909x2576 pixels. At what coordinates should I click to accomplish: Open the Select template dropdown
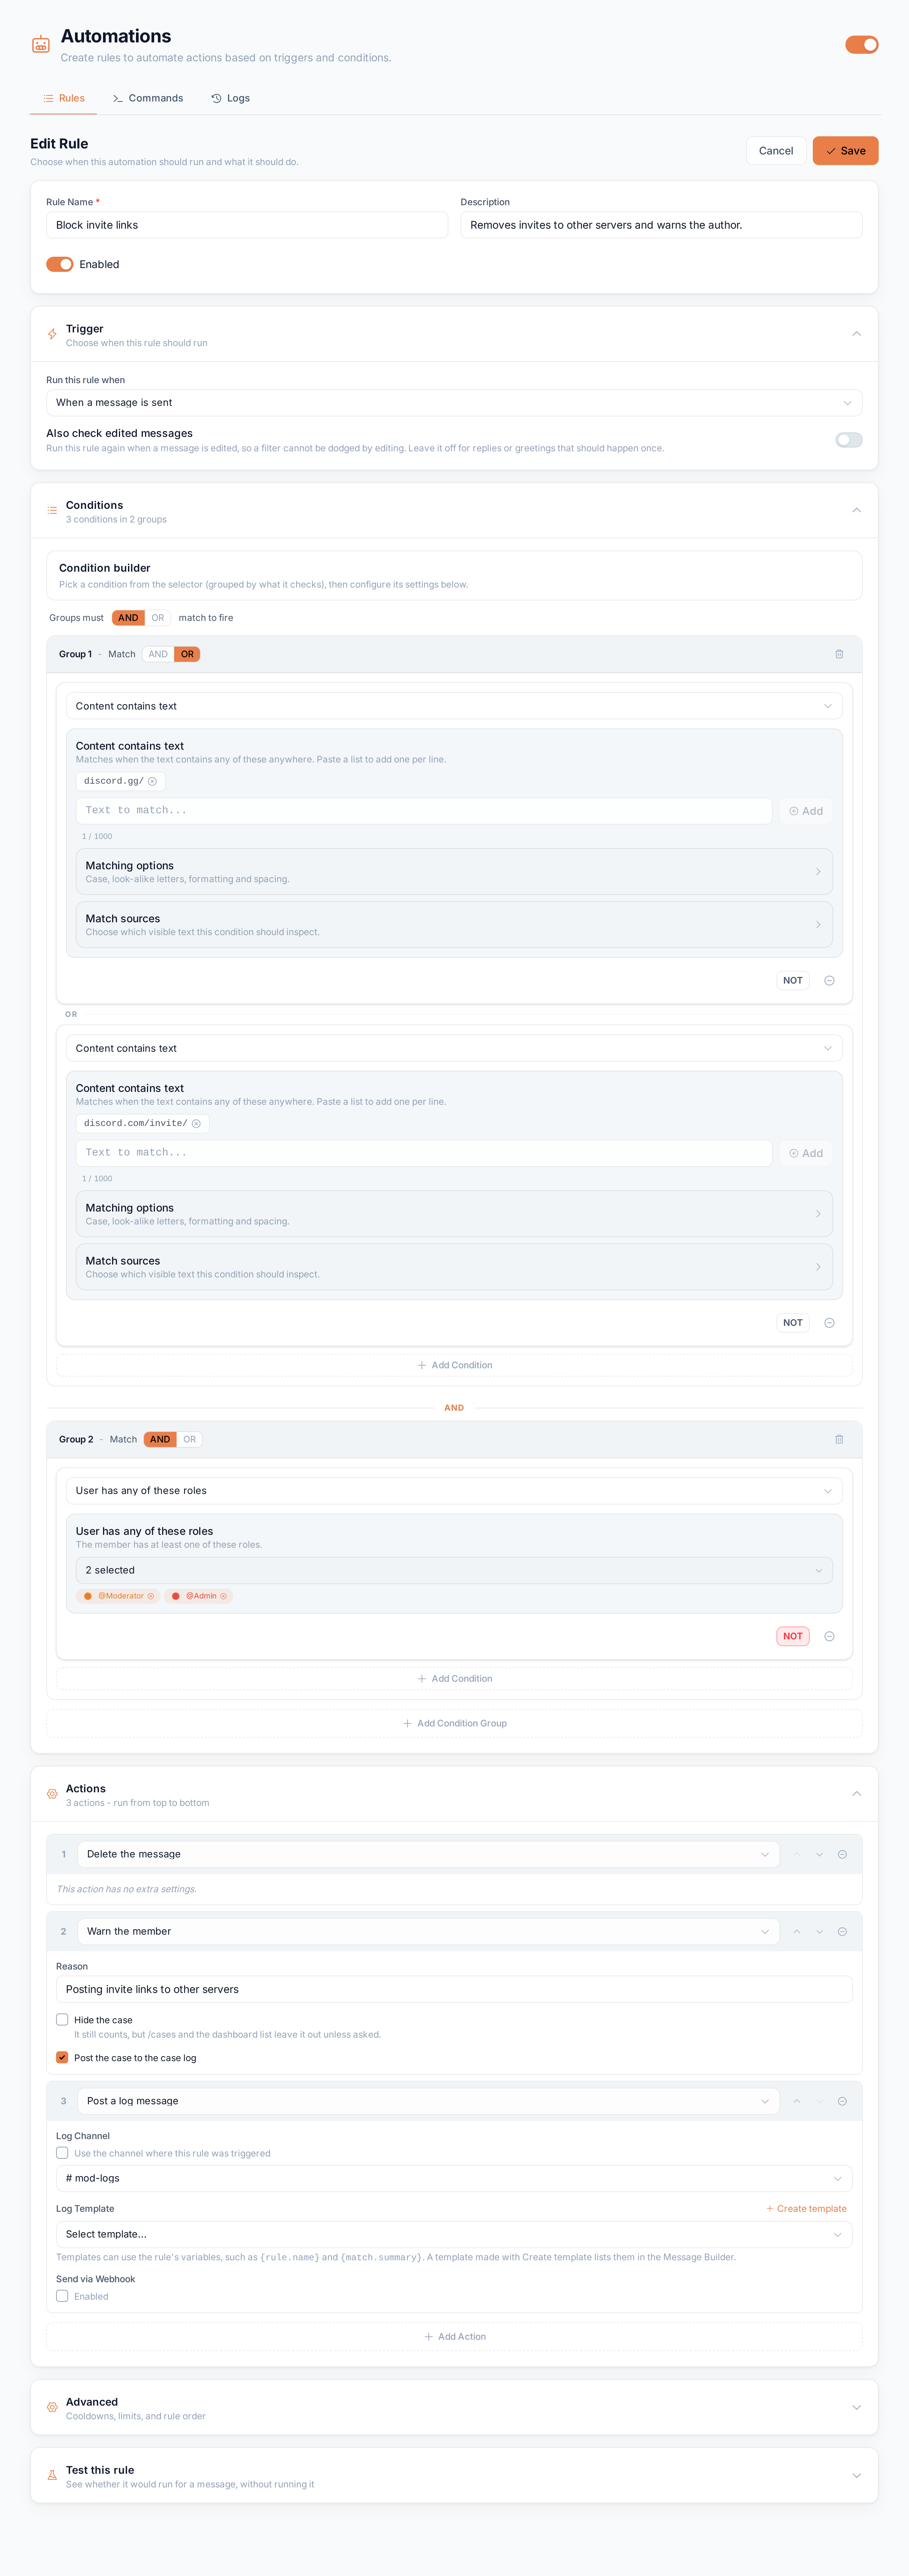[454, 2234]
